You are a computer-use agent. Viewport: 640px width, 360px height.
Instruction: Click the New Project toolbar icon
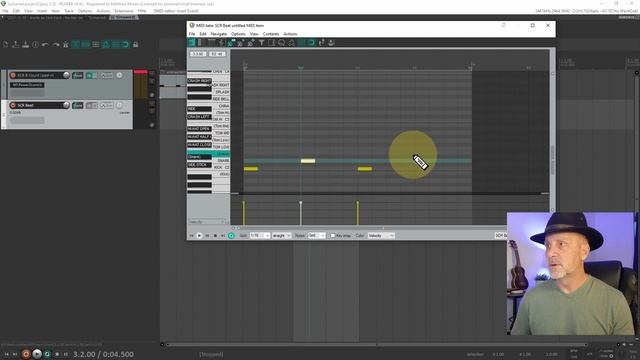pos(6,44)
